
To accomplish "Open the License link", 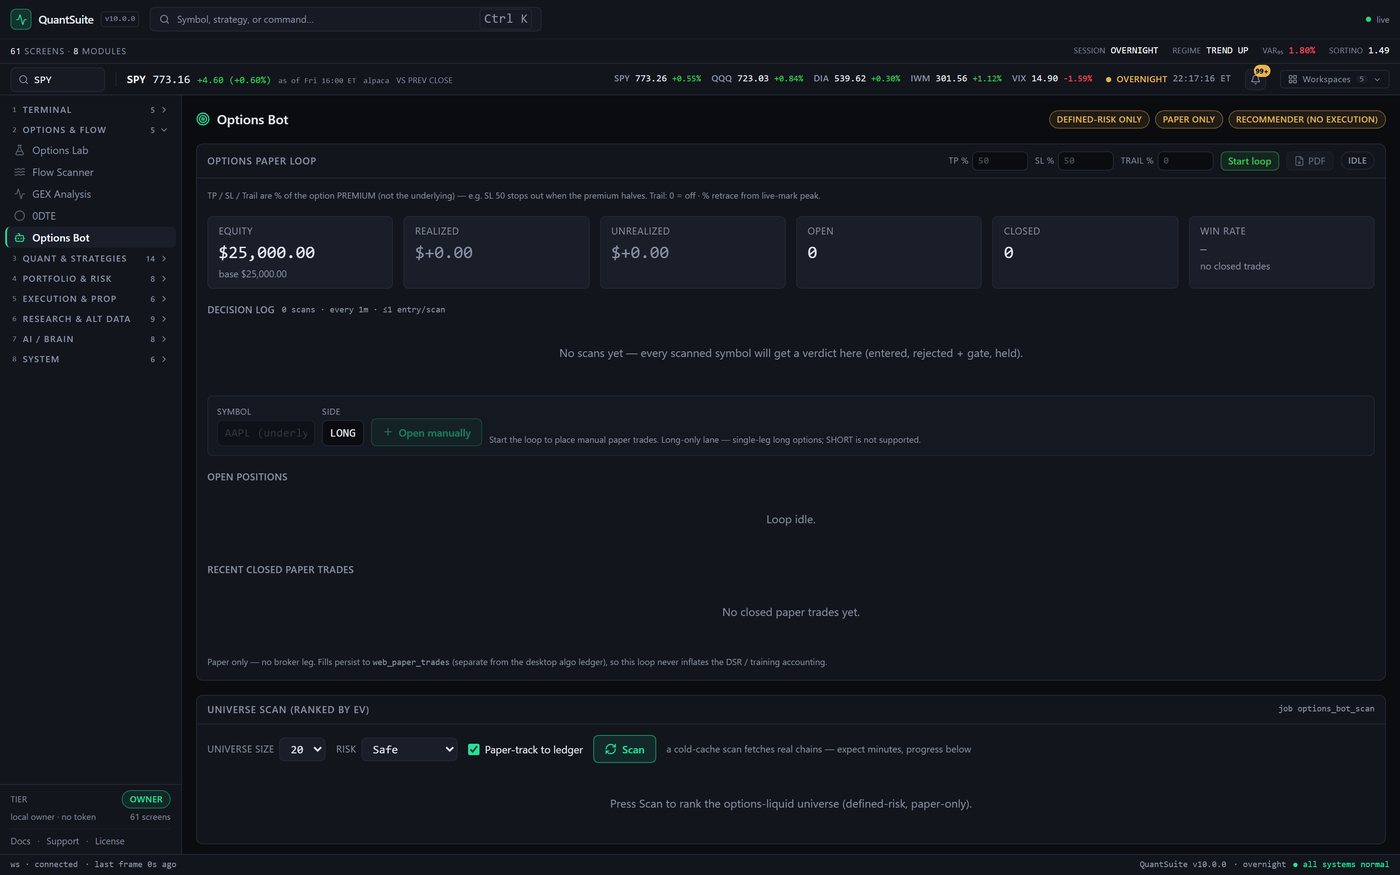I will tap(110, 841).
